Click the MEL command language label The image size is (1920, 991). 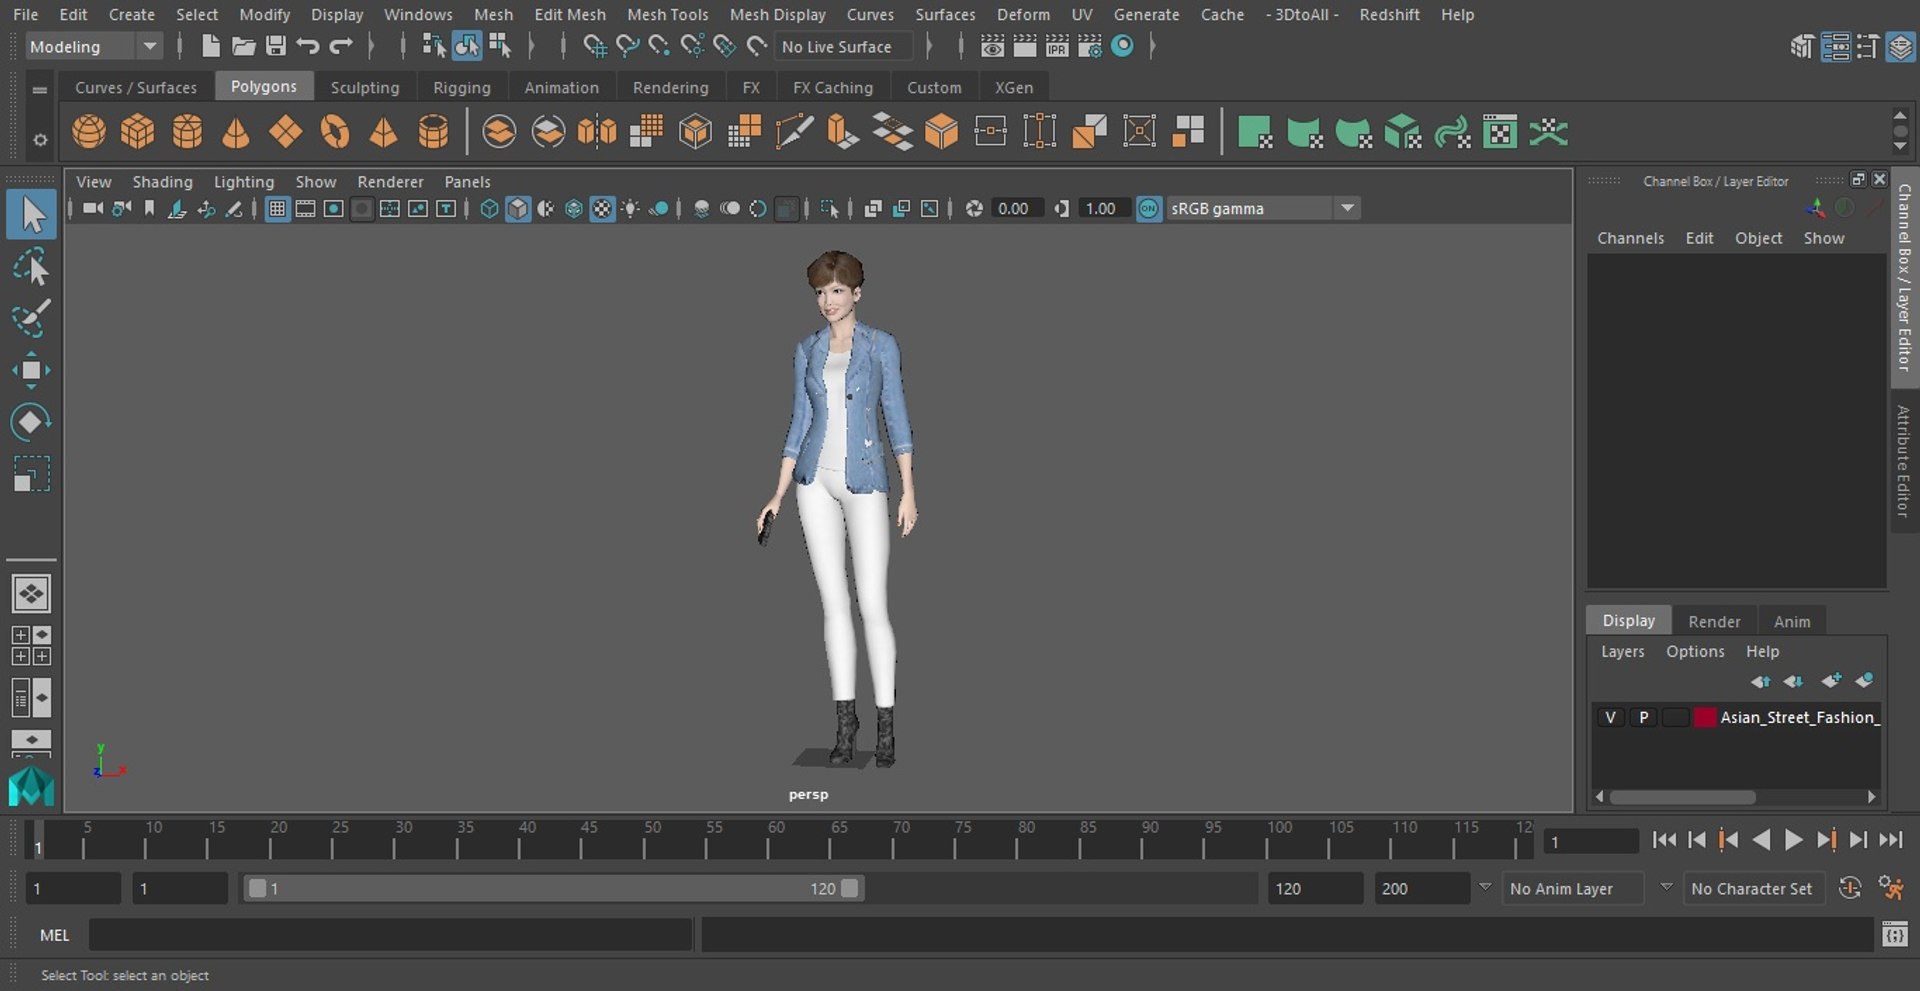[55, 935]
